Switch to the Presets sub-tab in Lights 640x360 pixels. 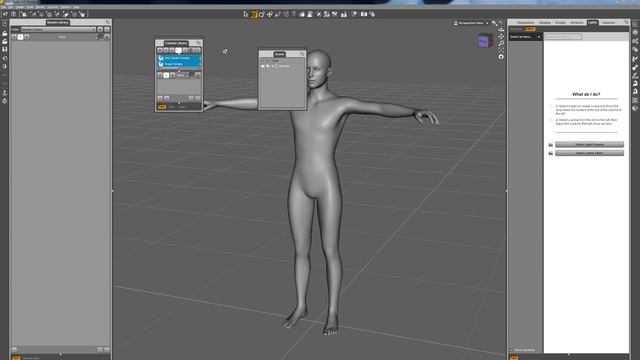pos(516,29)
